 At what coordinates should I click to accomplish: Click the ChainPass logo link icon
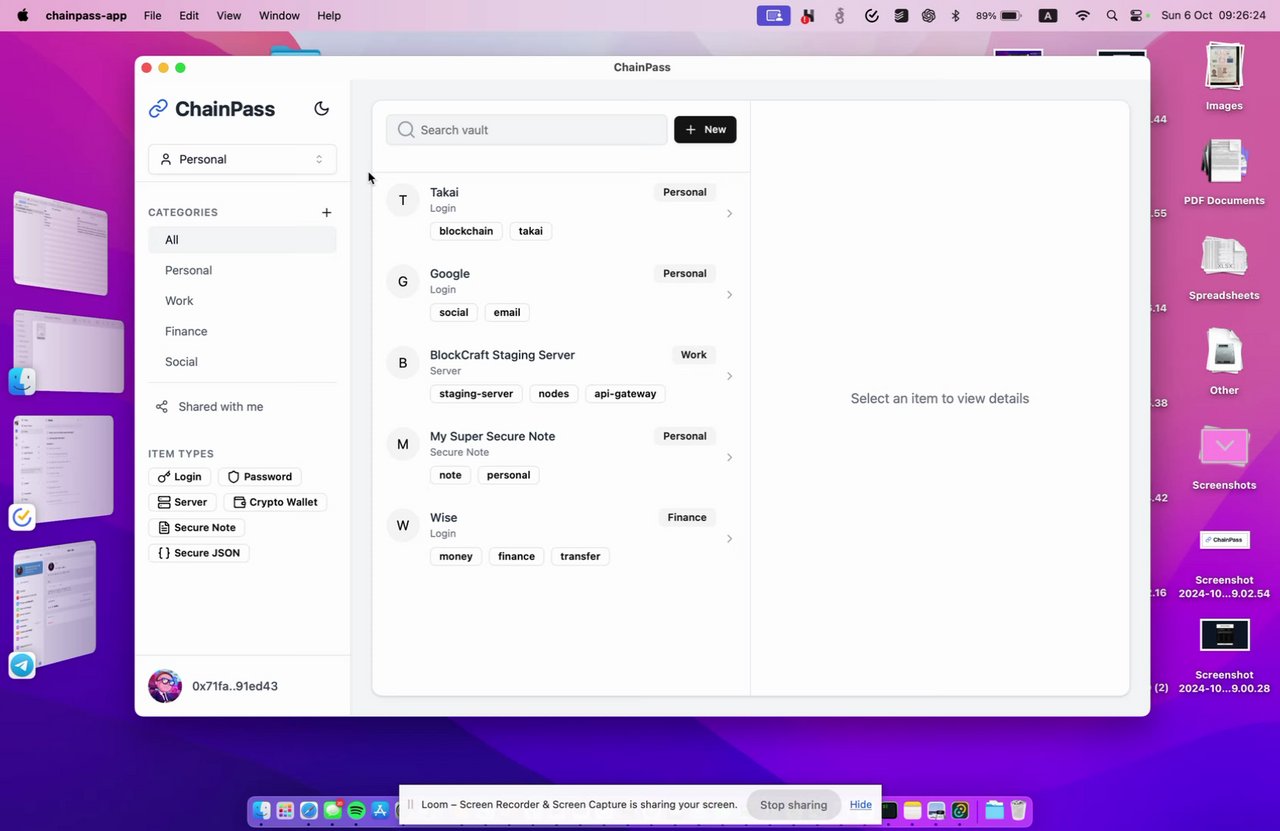click(158, 109)
